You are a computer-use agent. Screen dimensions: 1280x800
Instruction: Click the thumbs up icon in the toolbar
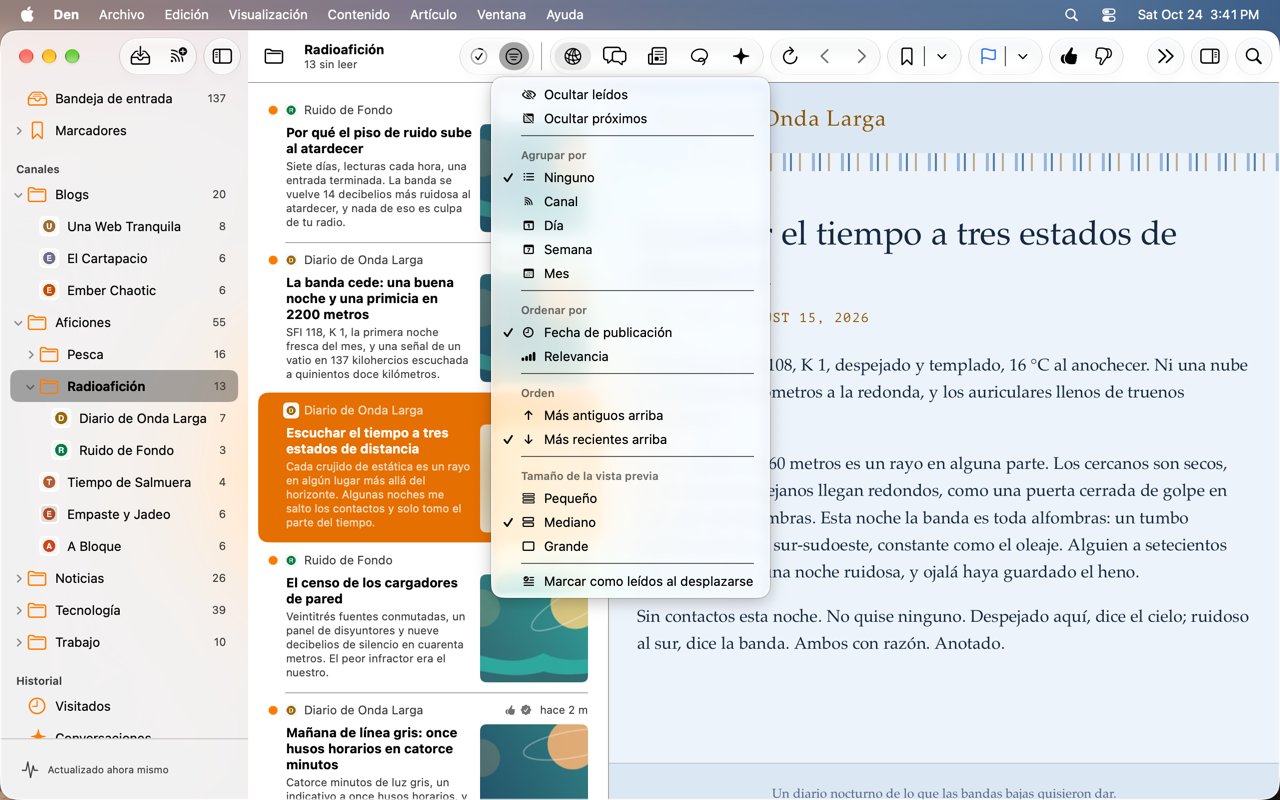[1069, 57]
